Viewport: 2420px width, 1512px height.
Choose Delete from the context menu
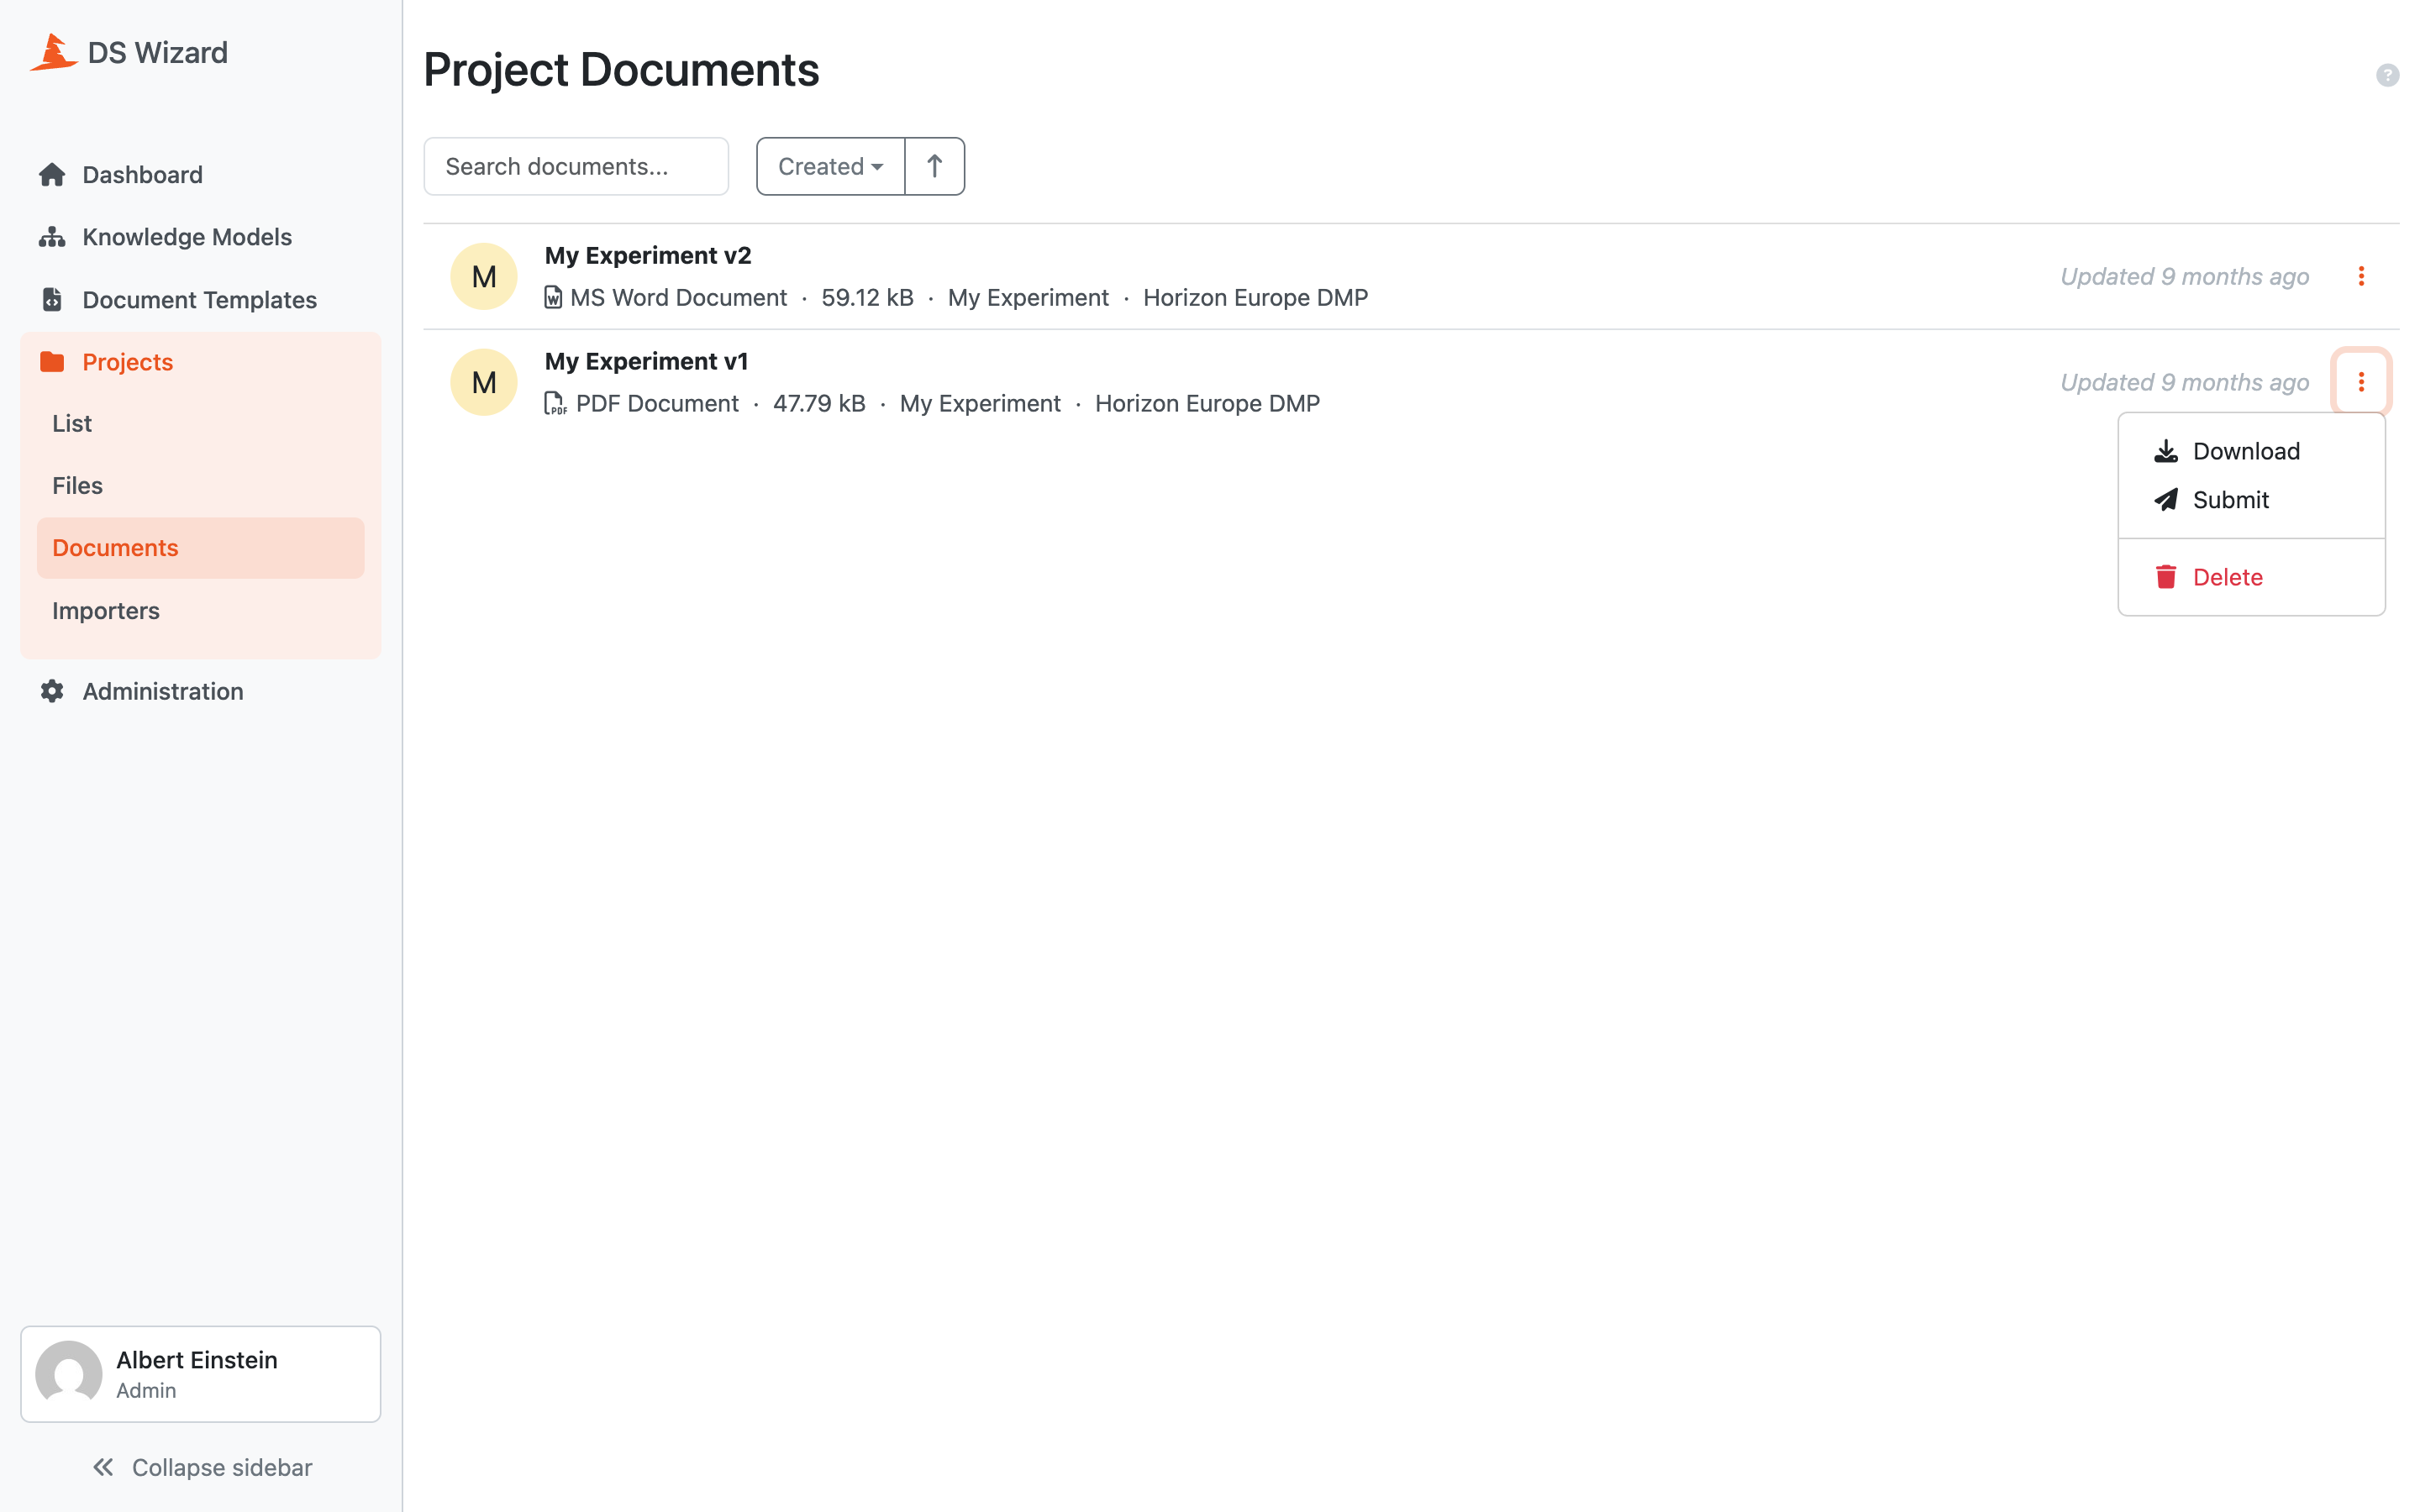2251,577
